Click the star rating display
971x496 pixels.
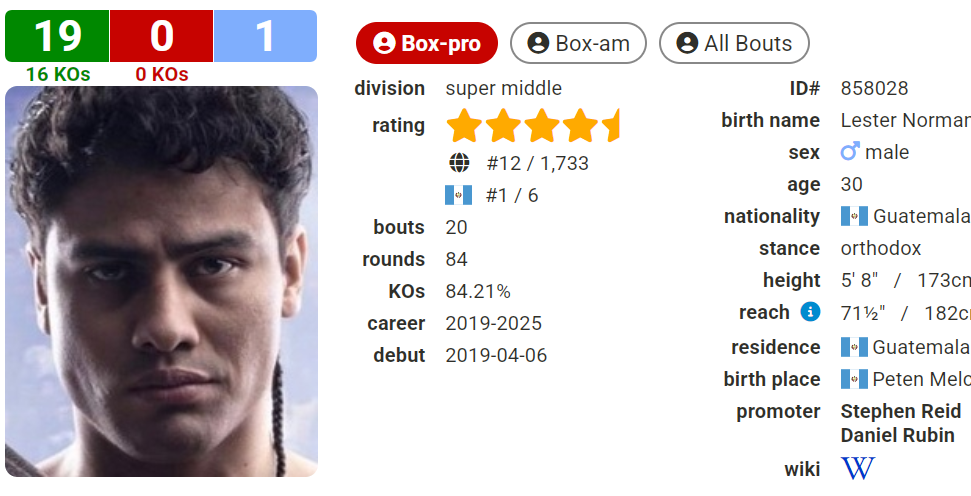click(533, 126)
